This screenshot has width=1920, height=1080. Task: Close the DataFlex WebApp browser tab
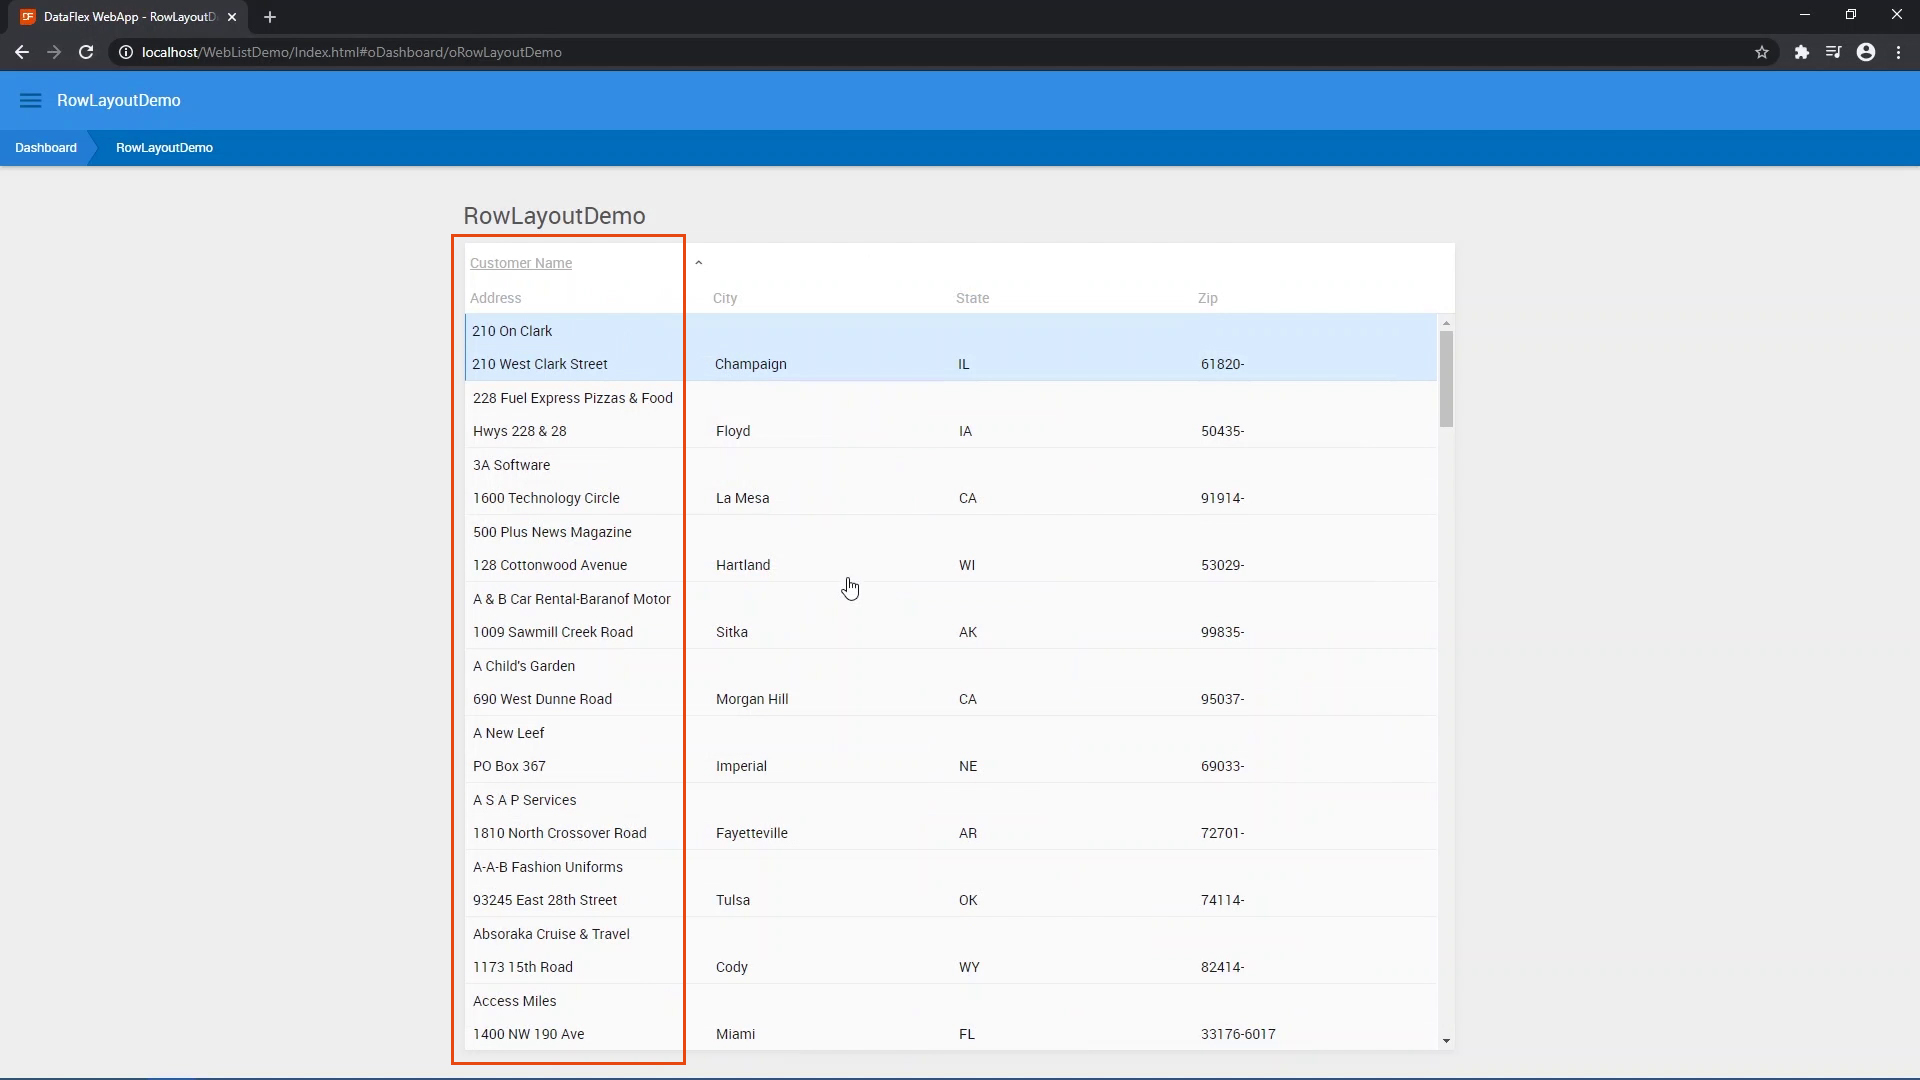tap(232, 17)
